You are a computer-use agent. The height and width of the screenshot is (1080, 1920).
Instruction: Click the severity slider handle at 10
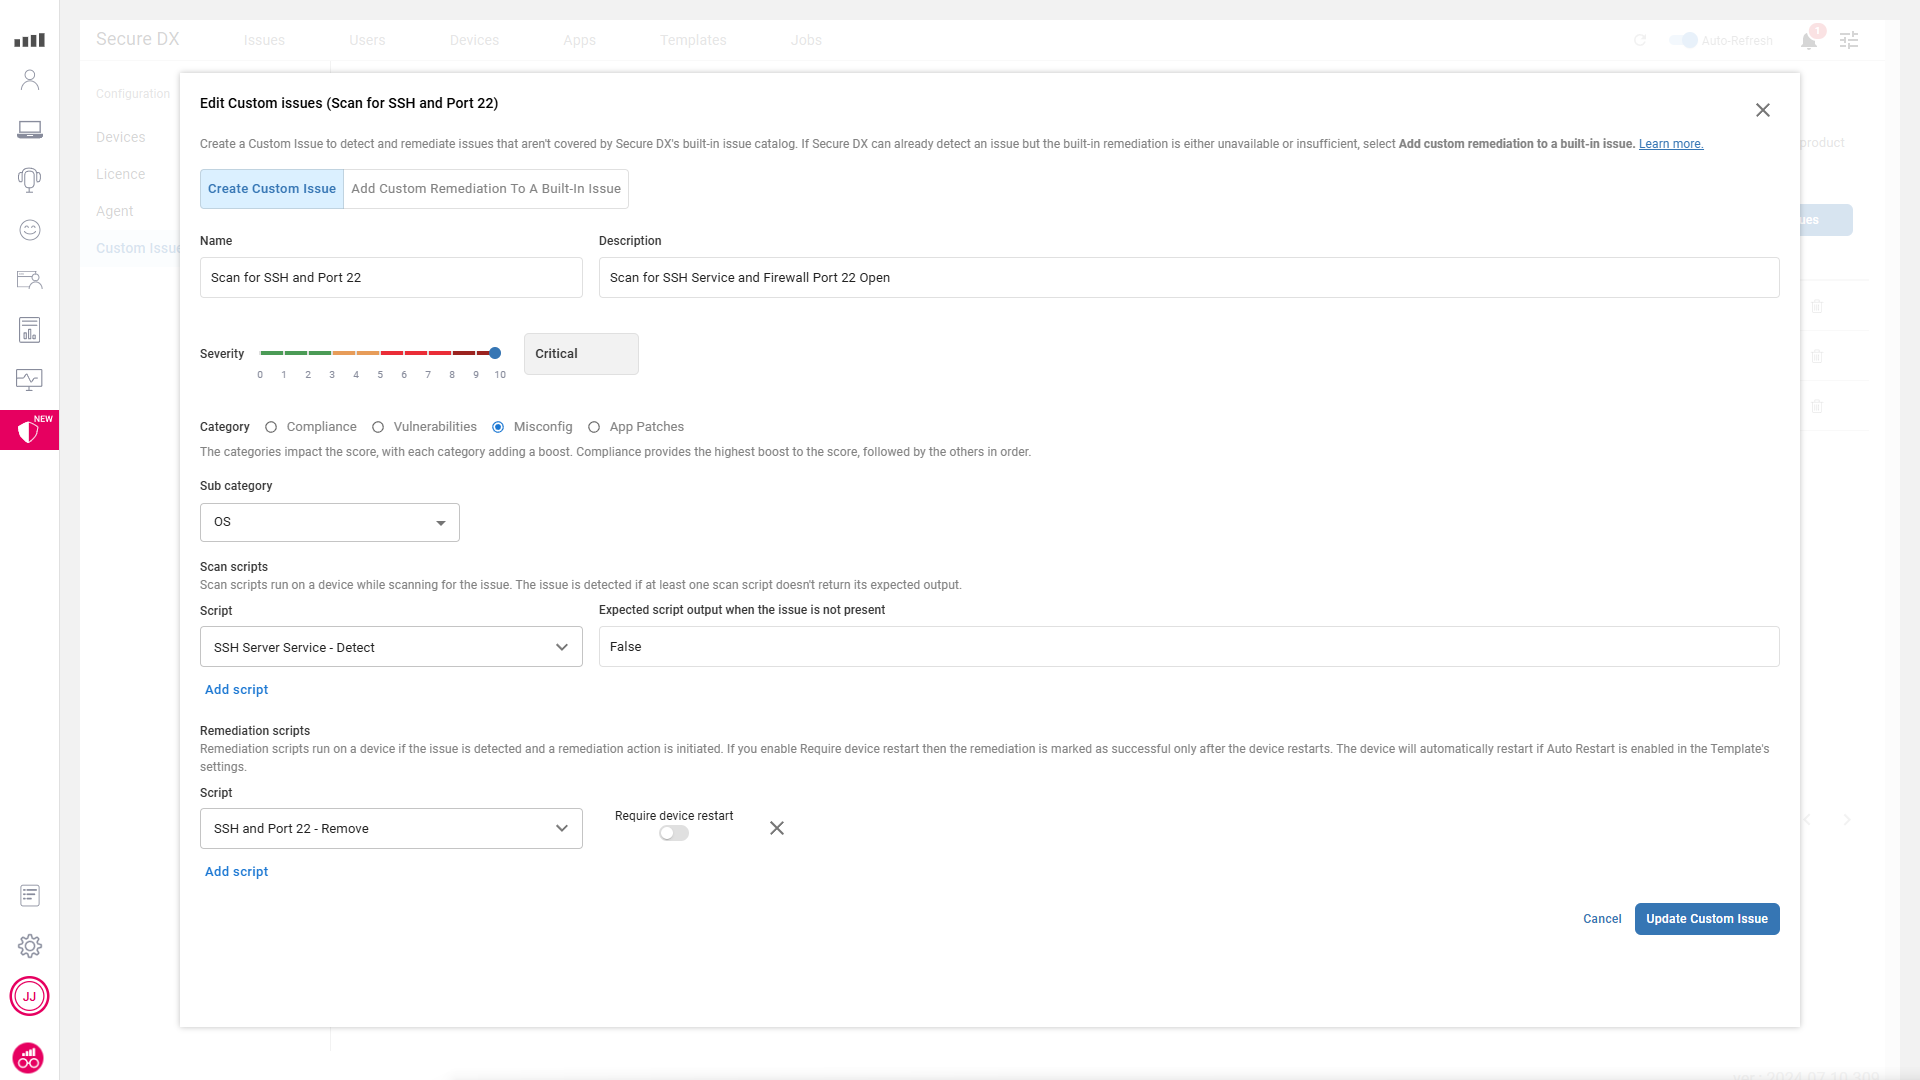pyautogui.click(x=495, y=353)
